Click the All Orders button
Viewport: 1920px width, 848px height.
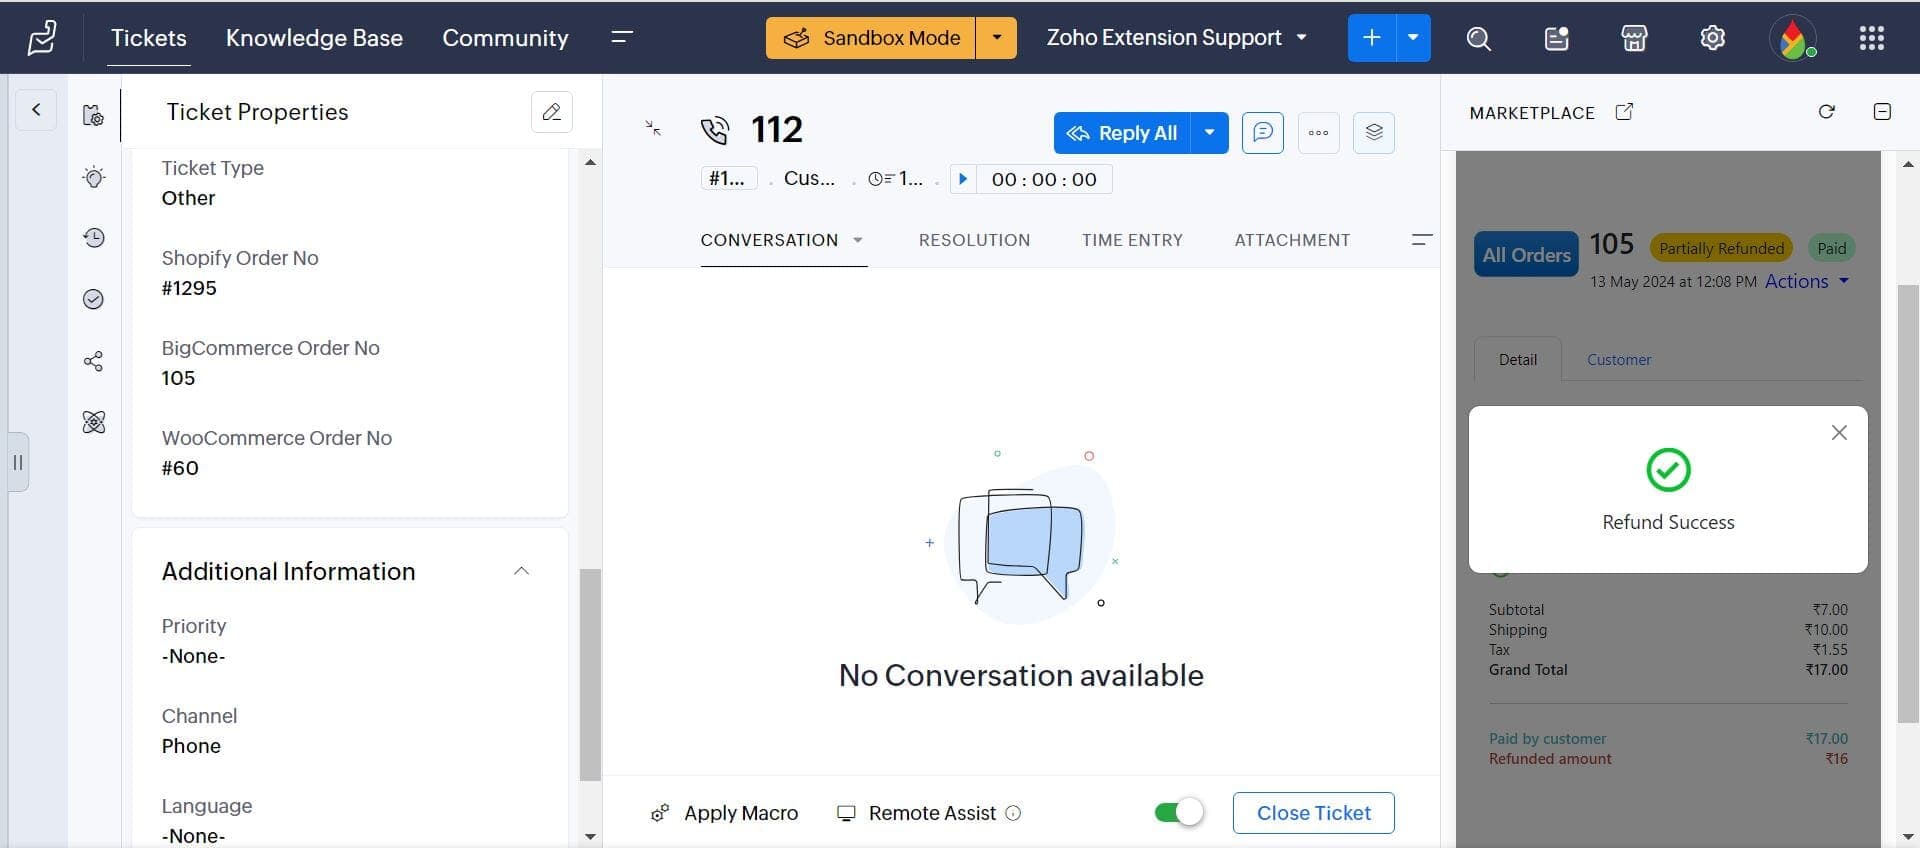[x=1526, y=255]
